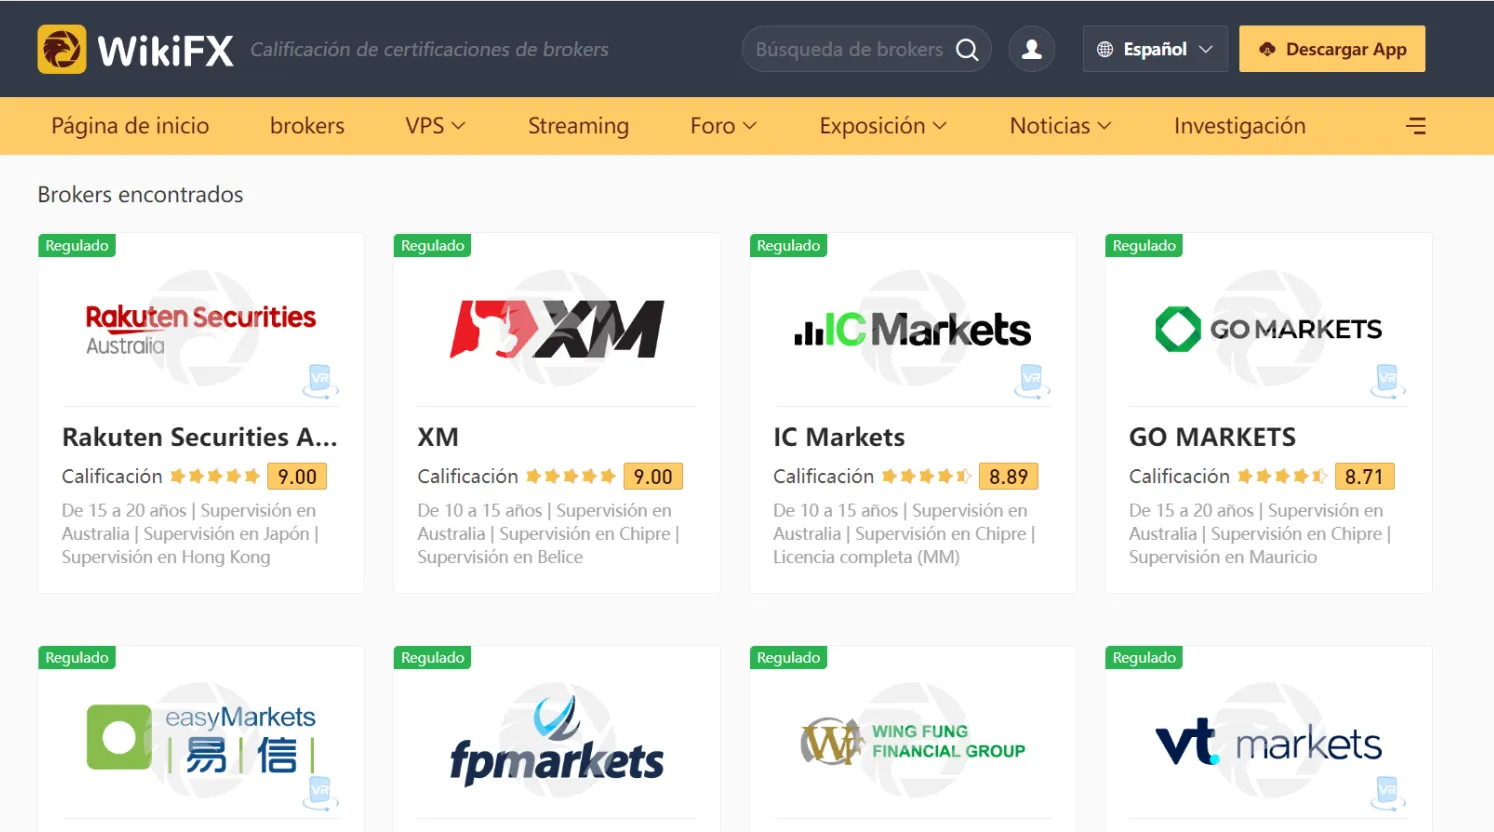
Task: Open the brokers navigation item
Action: (x=307, y=126)
